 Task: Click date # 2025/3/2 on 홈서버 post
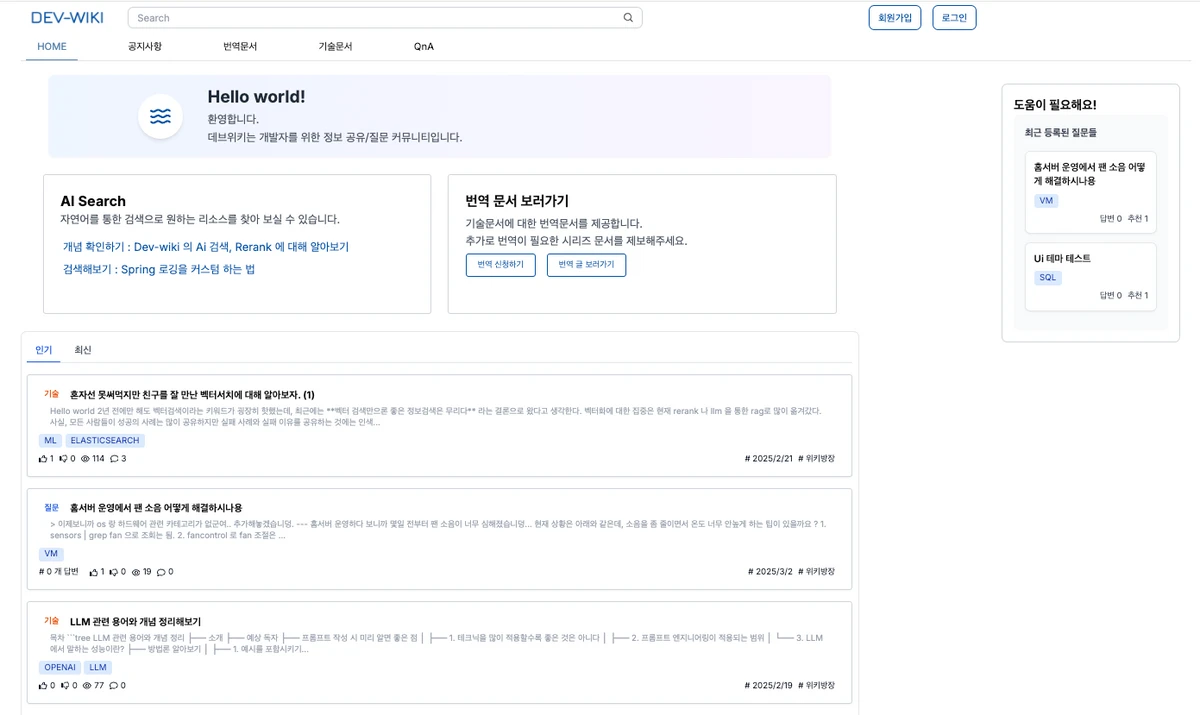click(x=770, y=572)
